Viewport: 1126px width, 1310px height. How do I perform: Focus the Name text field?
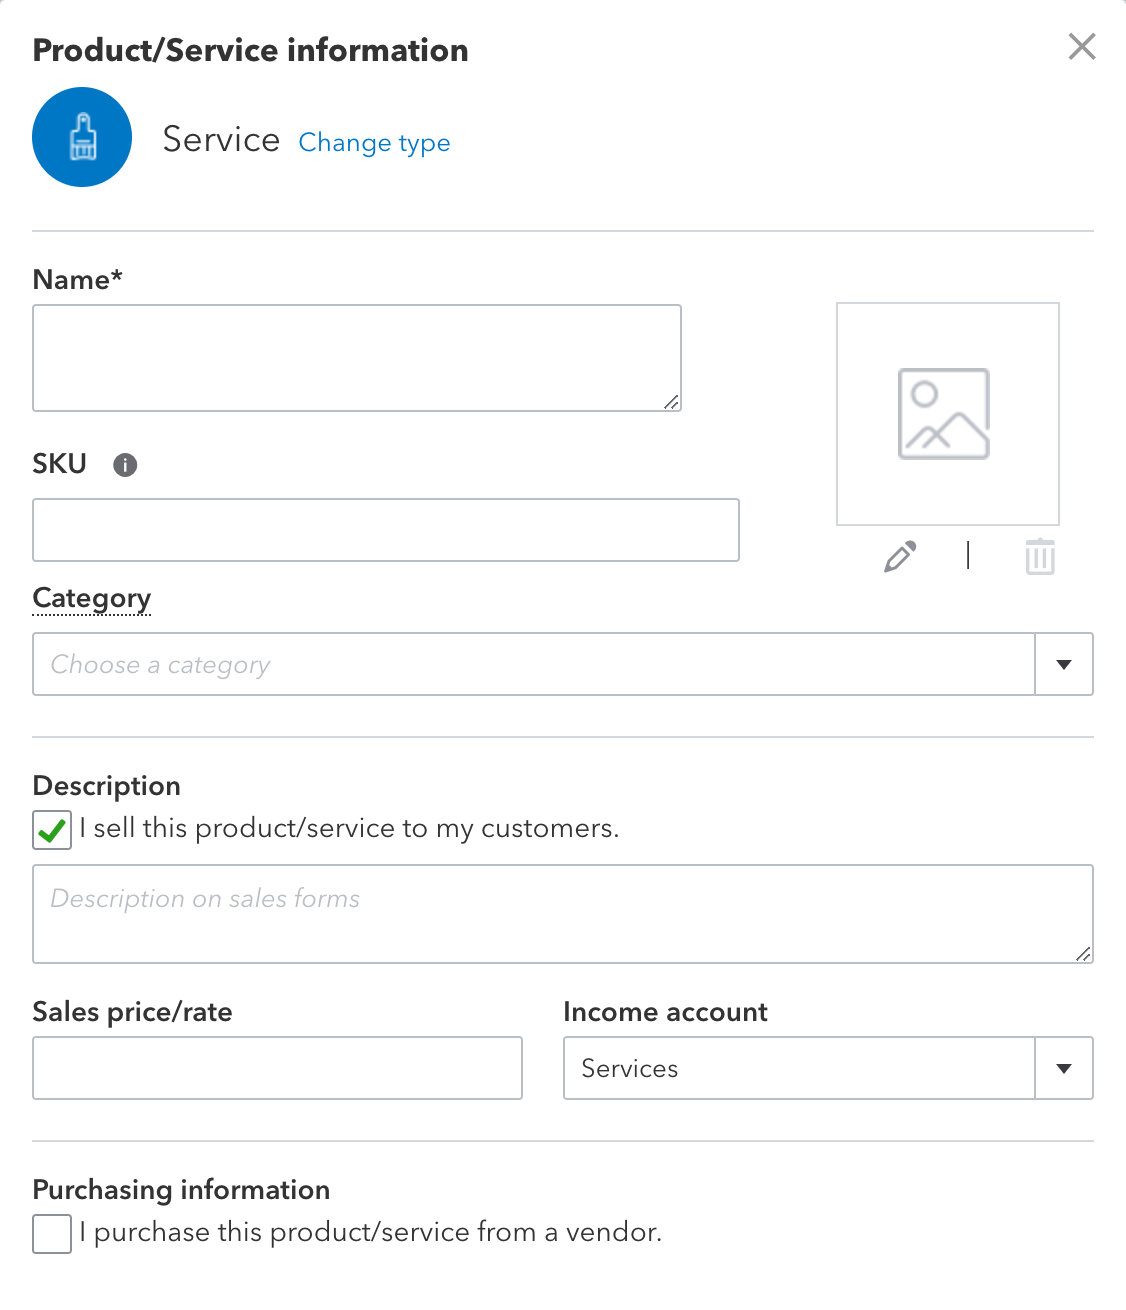(x=356, y=358)
